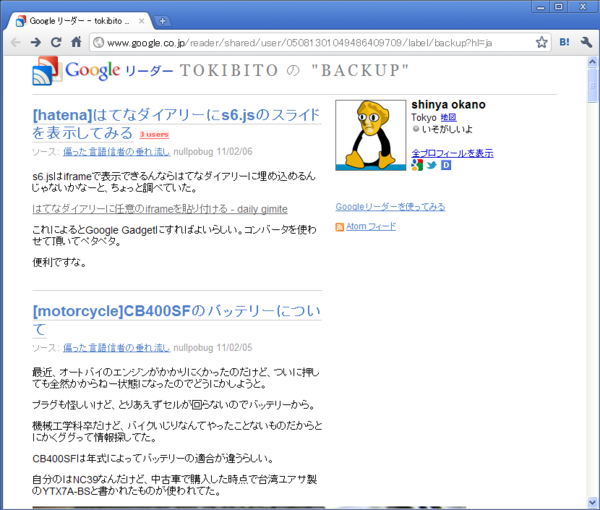
Task: Open the [motorcycle]CB400SF article title
Action: tap(176, 320)
